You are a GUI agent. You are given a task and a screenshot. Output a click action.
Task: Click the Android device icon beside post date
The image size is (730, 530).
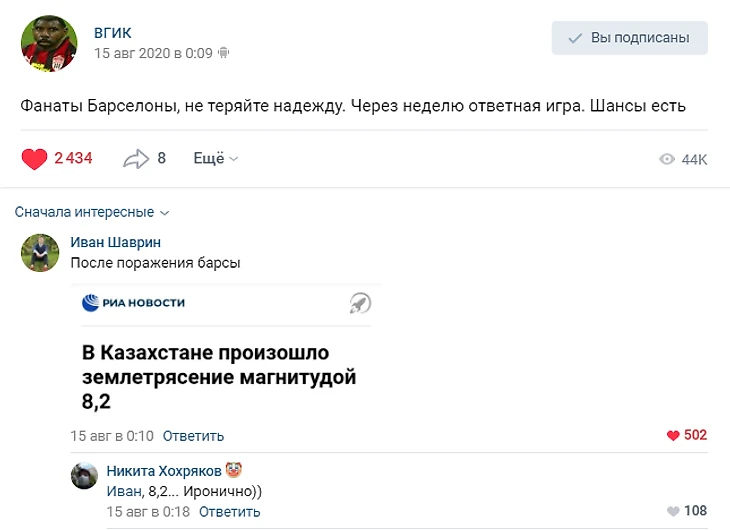point(224,53)
